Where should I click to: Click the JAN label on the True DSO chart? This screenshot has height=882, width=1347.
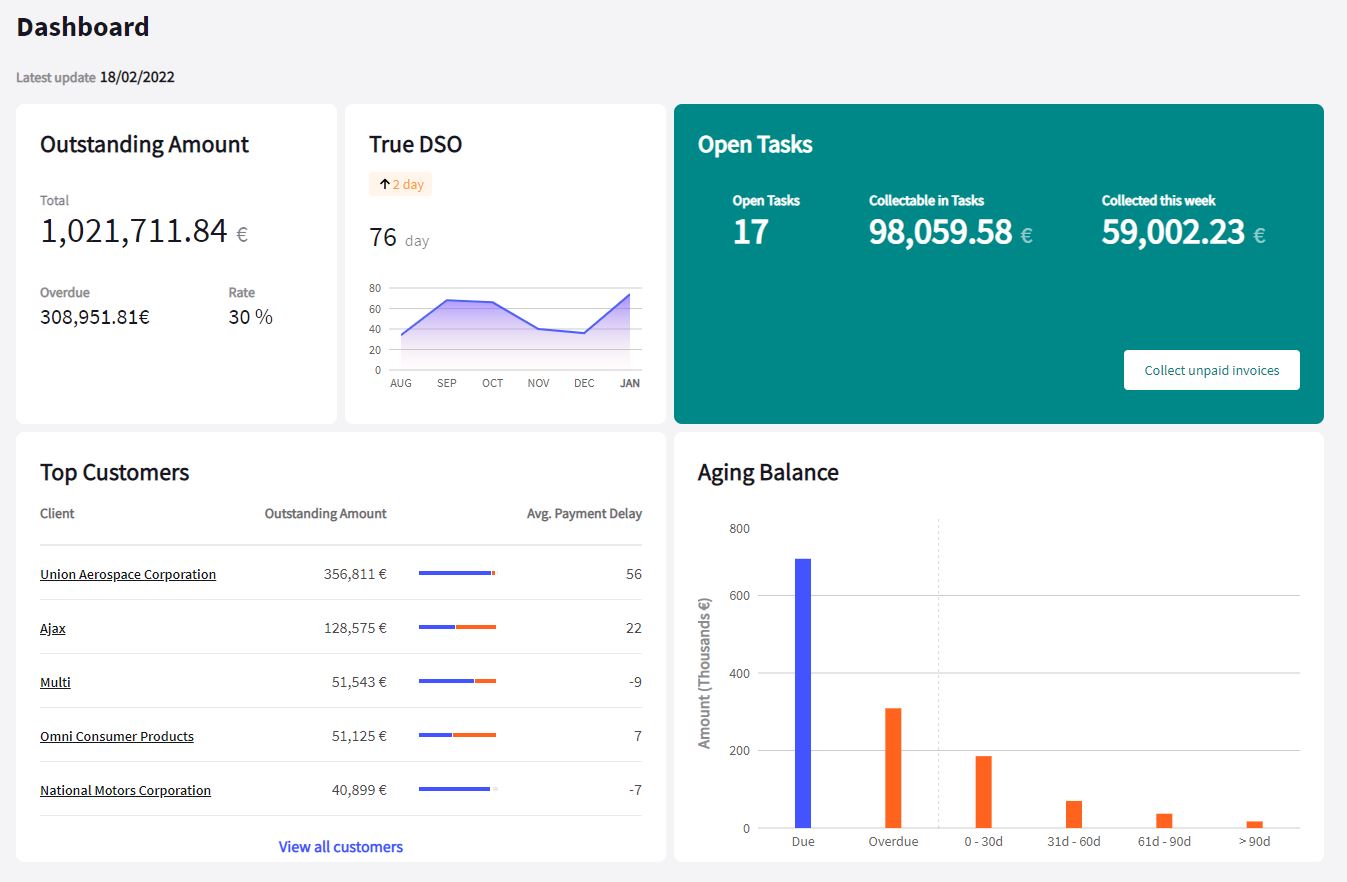click(629, 382)
